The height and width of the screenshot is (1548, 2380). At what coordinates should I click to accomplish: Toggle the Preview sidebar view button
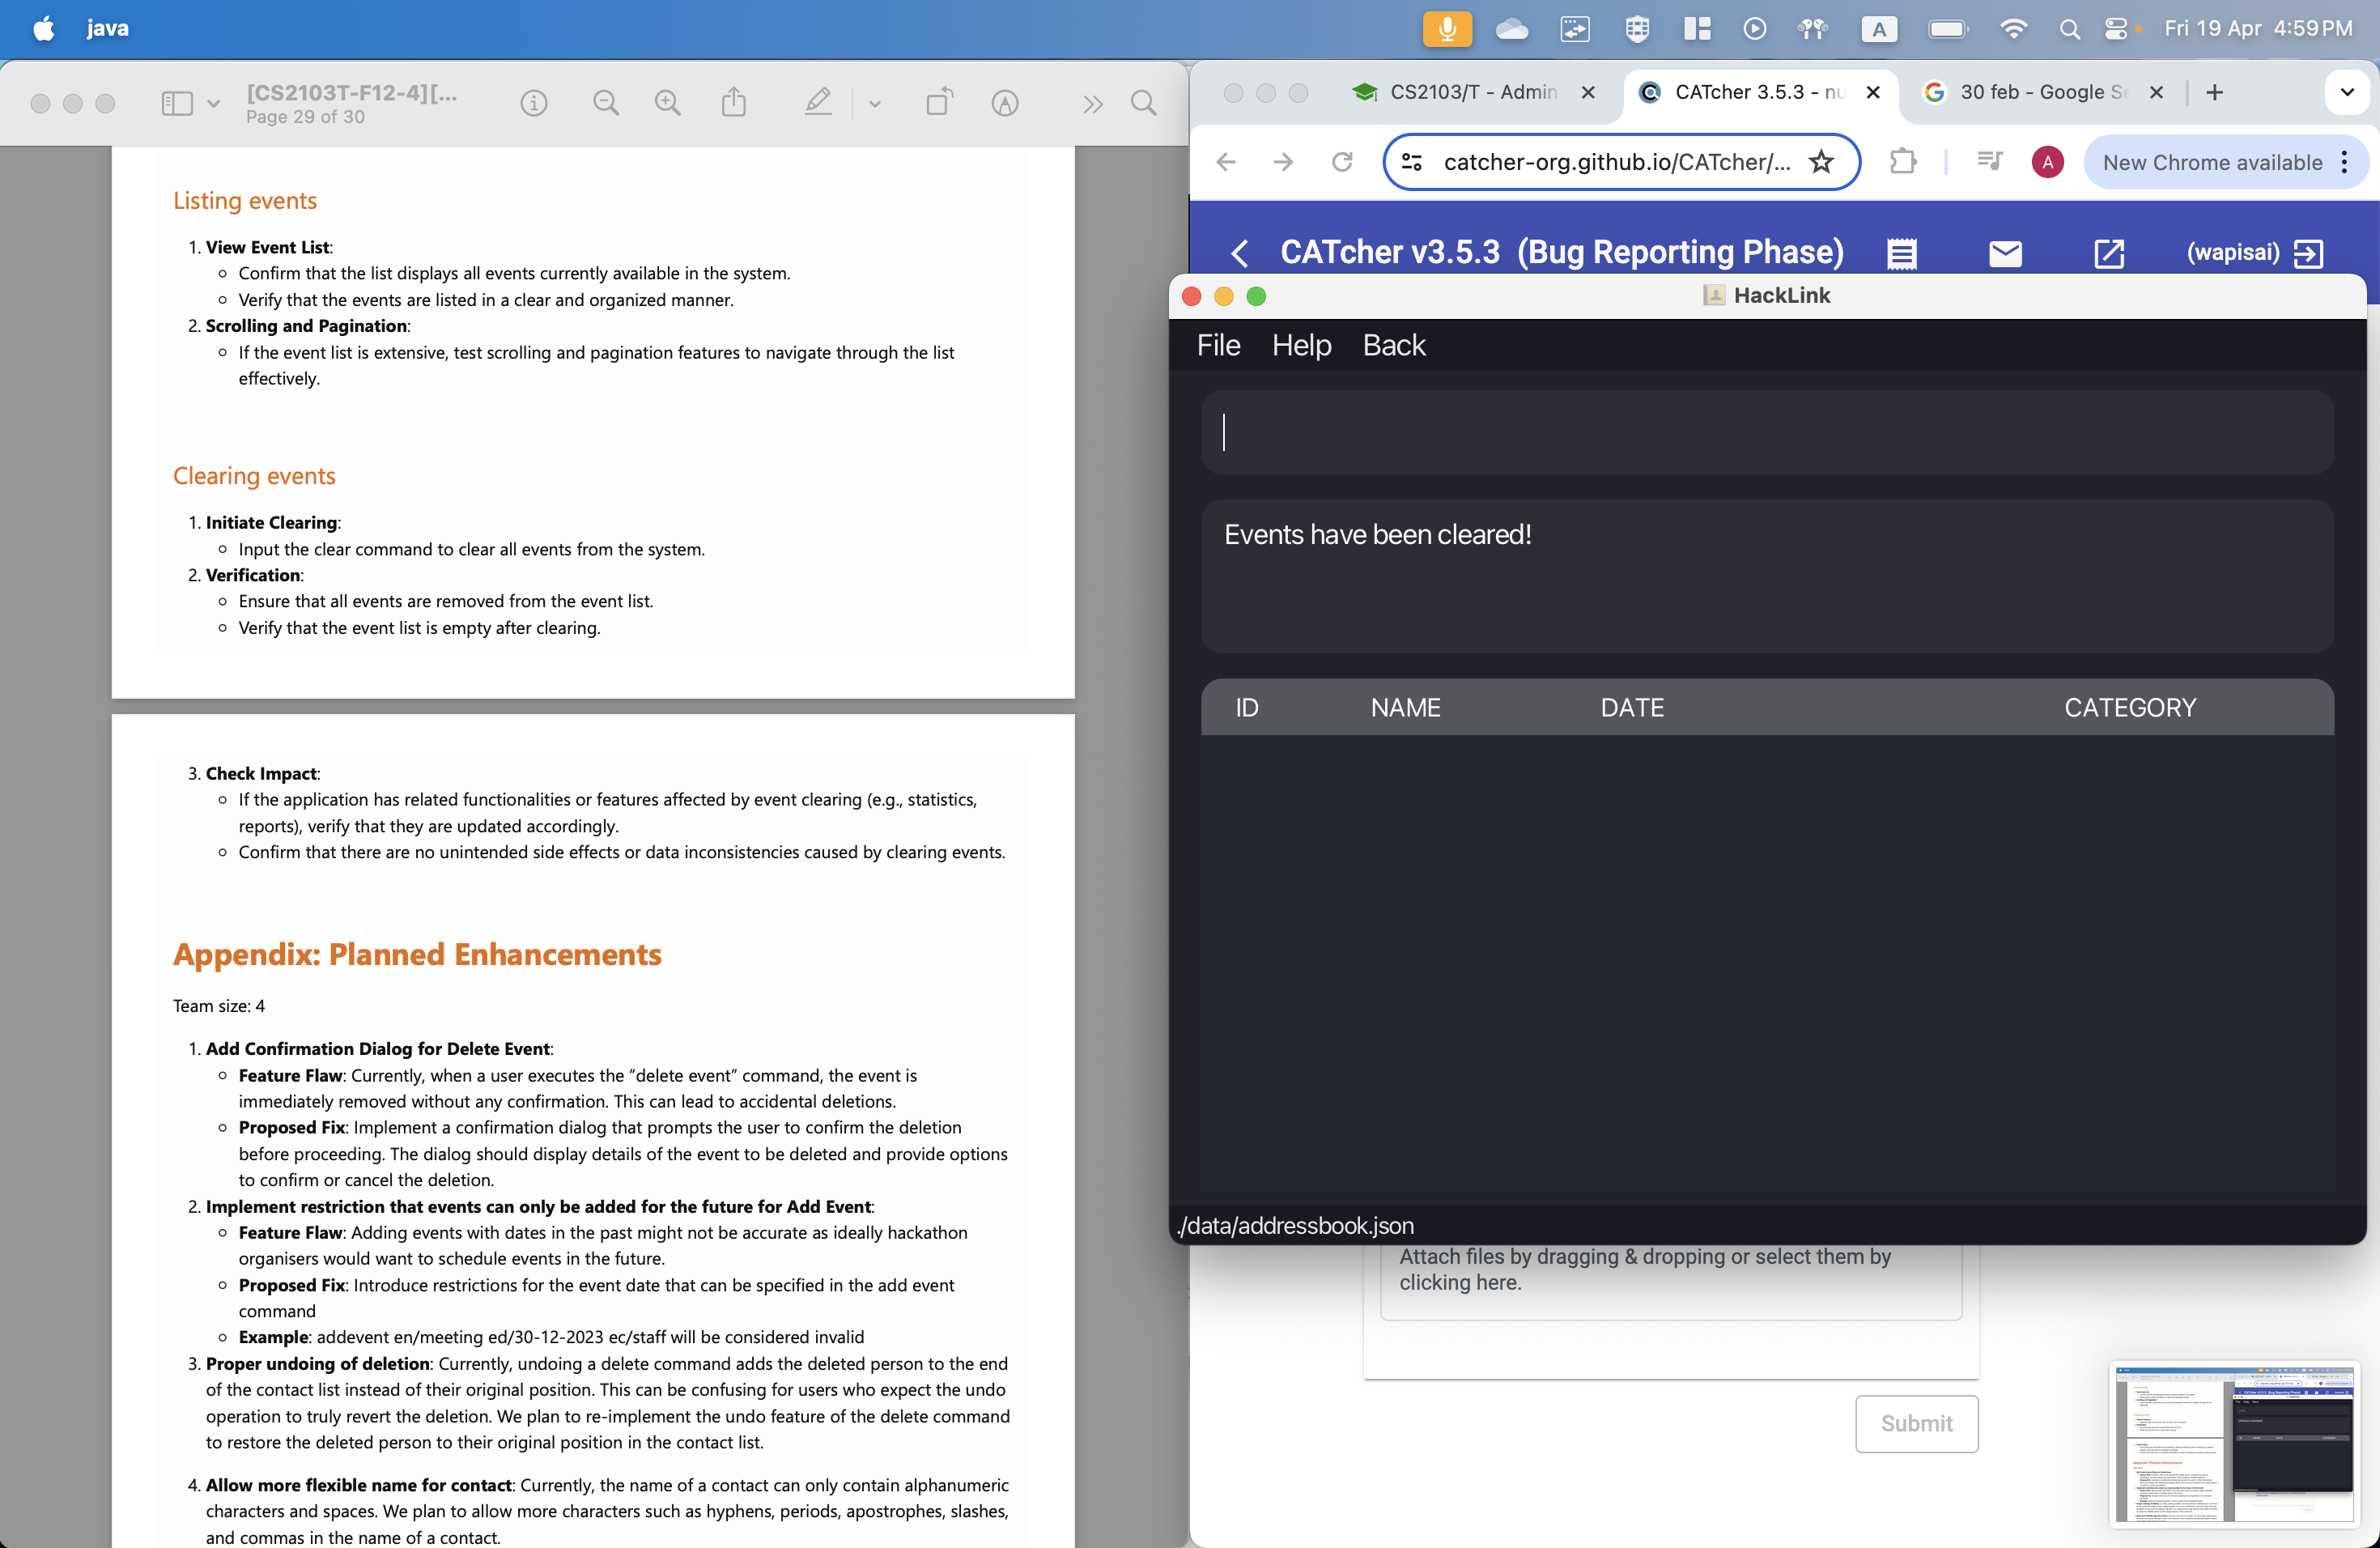click(177, 103)
